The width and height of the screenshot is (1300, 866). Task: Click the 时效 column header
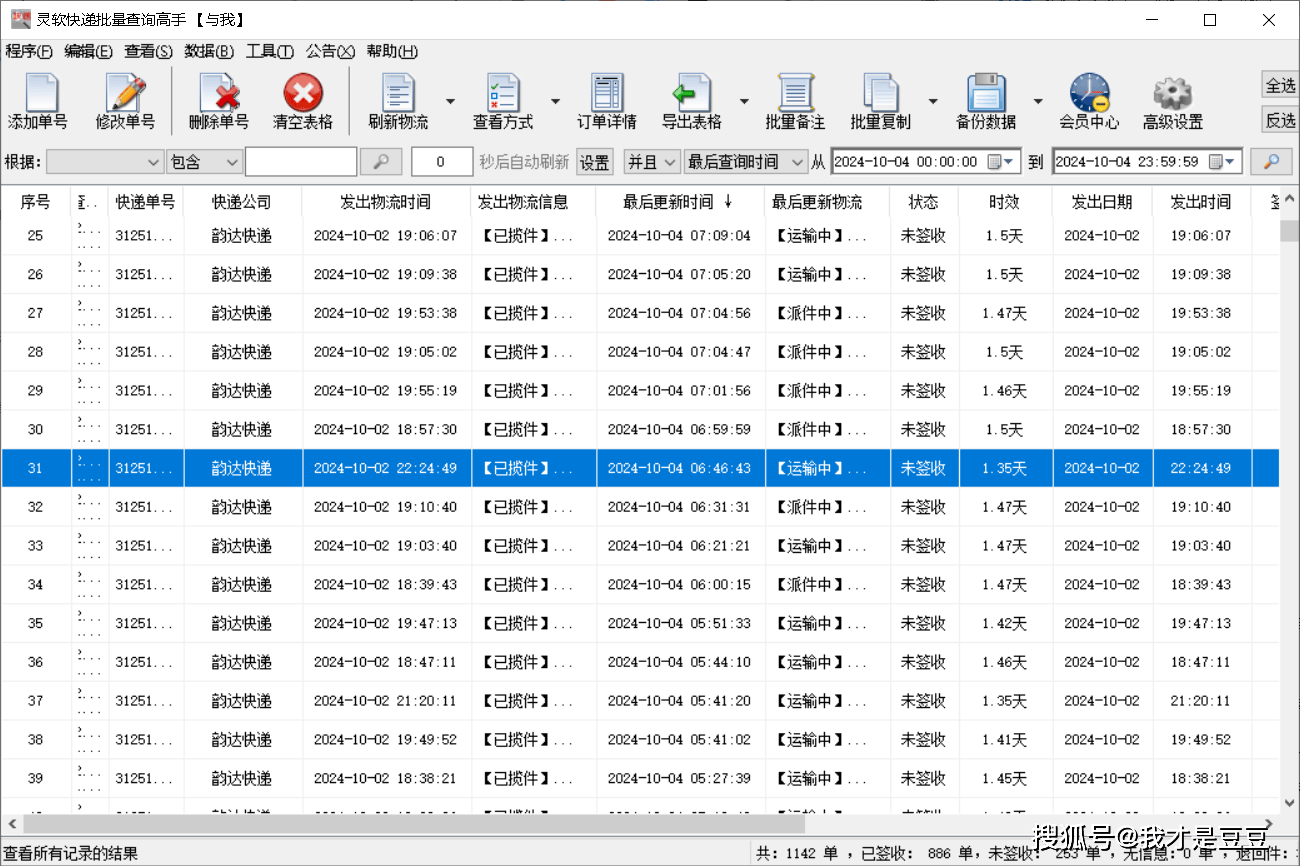coord(1004,202)
